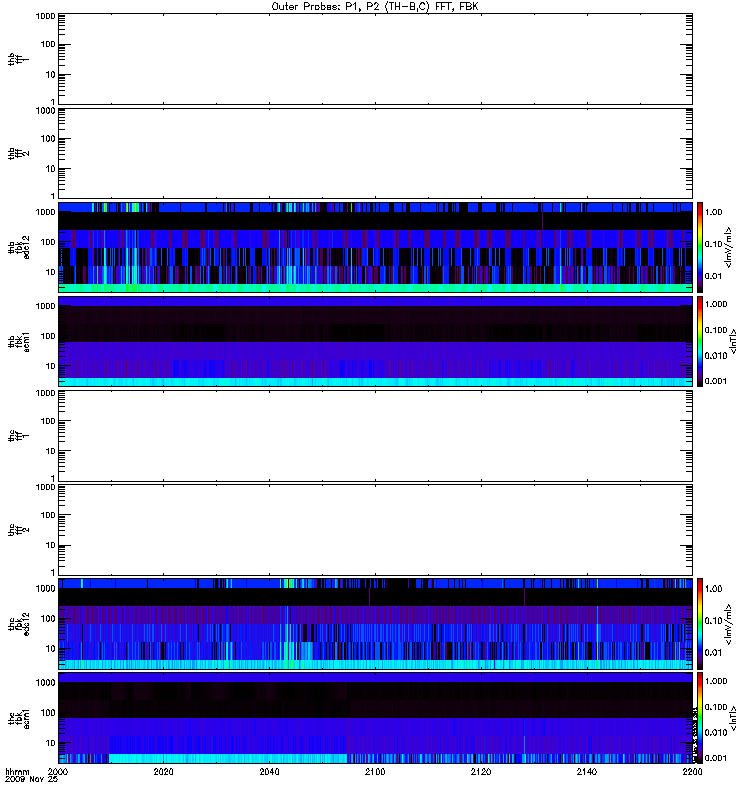Click the 'thc fff 1' y-axis label
Screen dimensions: 750x800
18,436
